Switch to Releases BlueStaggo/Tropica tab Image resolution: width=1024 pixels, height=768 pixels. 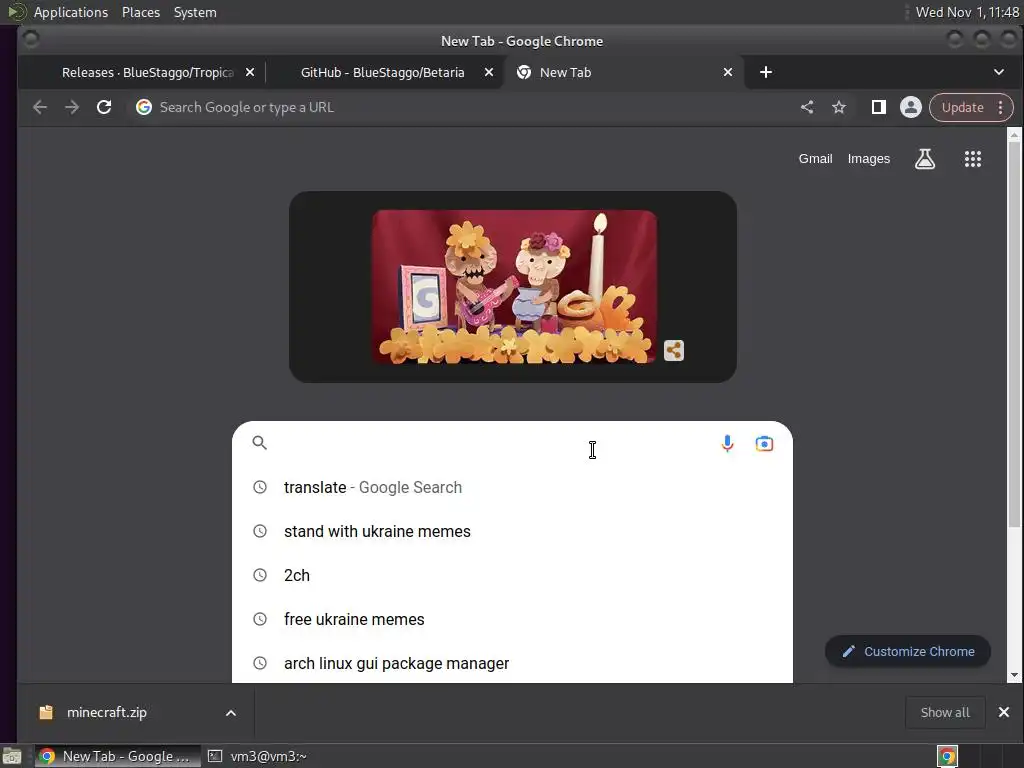(x=148, y=72)
